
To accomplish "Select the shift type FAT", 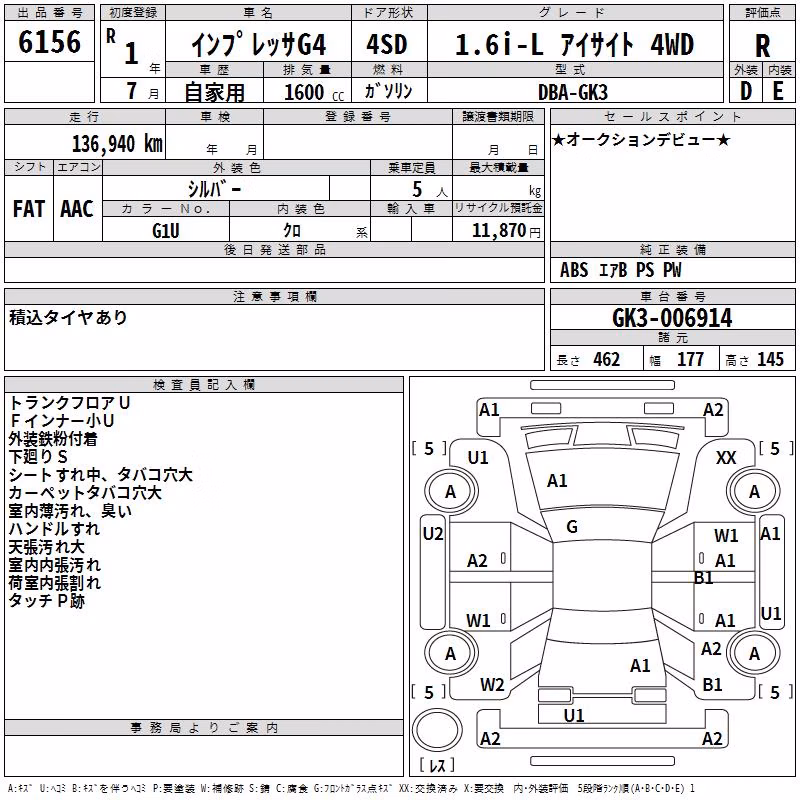I will pyautogui.click(x=29, y=209).
